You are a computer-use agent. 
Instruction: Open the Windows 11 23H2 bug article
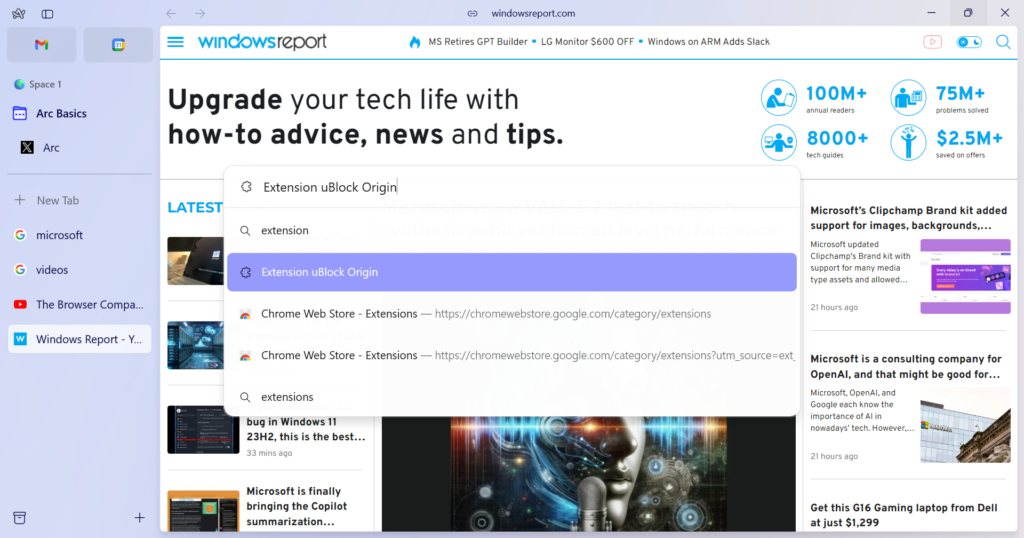(x=306, y=429)
